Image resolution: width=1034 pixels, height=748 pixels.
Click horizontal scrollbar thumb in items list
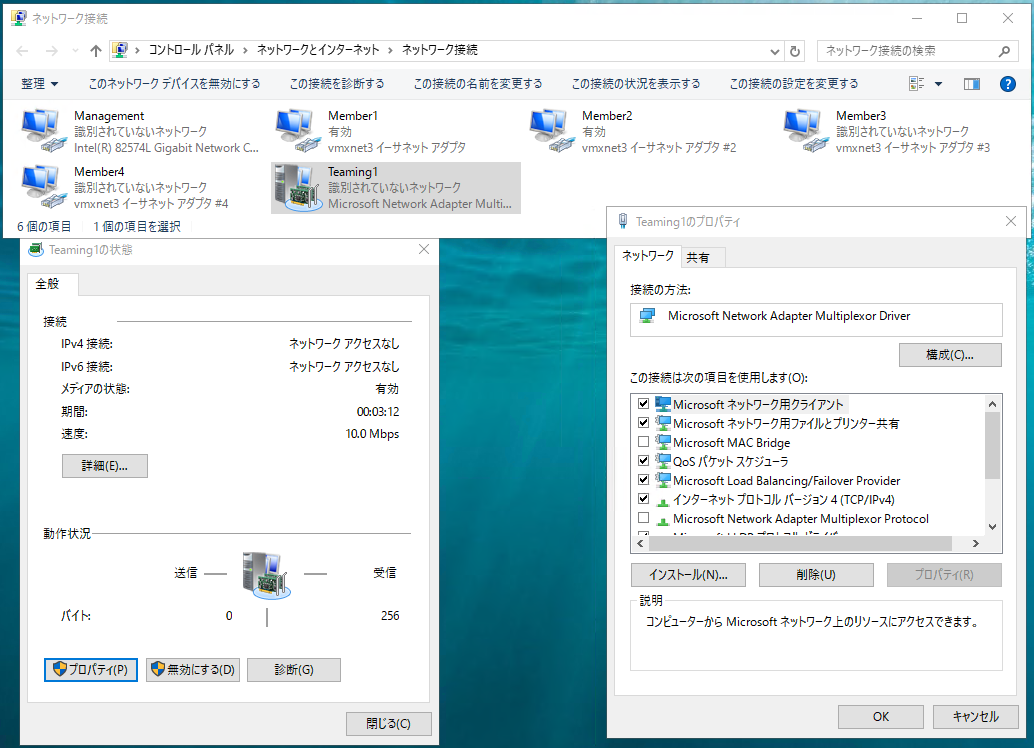tap(800, 544)
